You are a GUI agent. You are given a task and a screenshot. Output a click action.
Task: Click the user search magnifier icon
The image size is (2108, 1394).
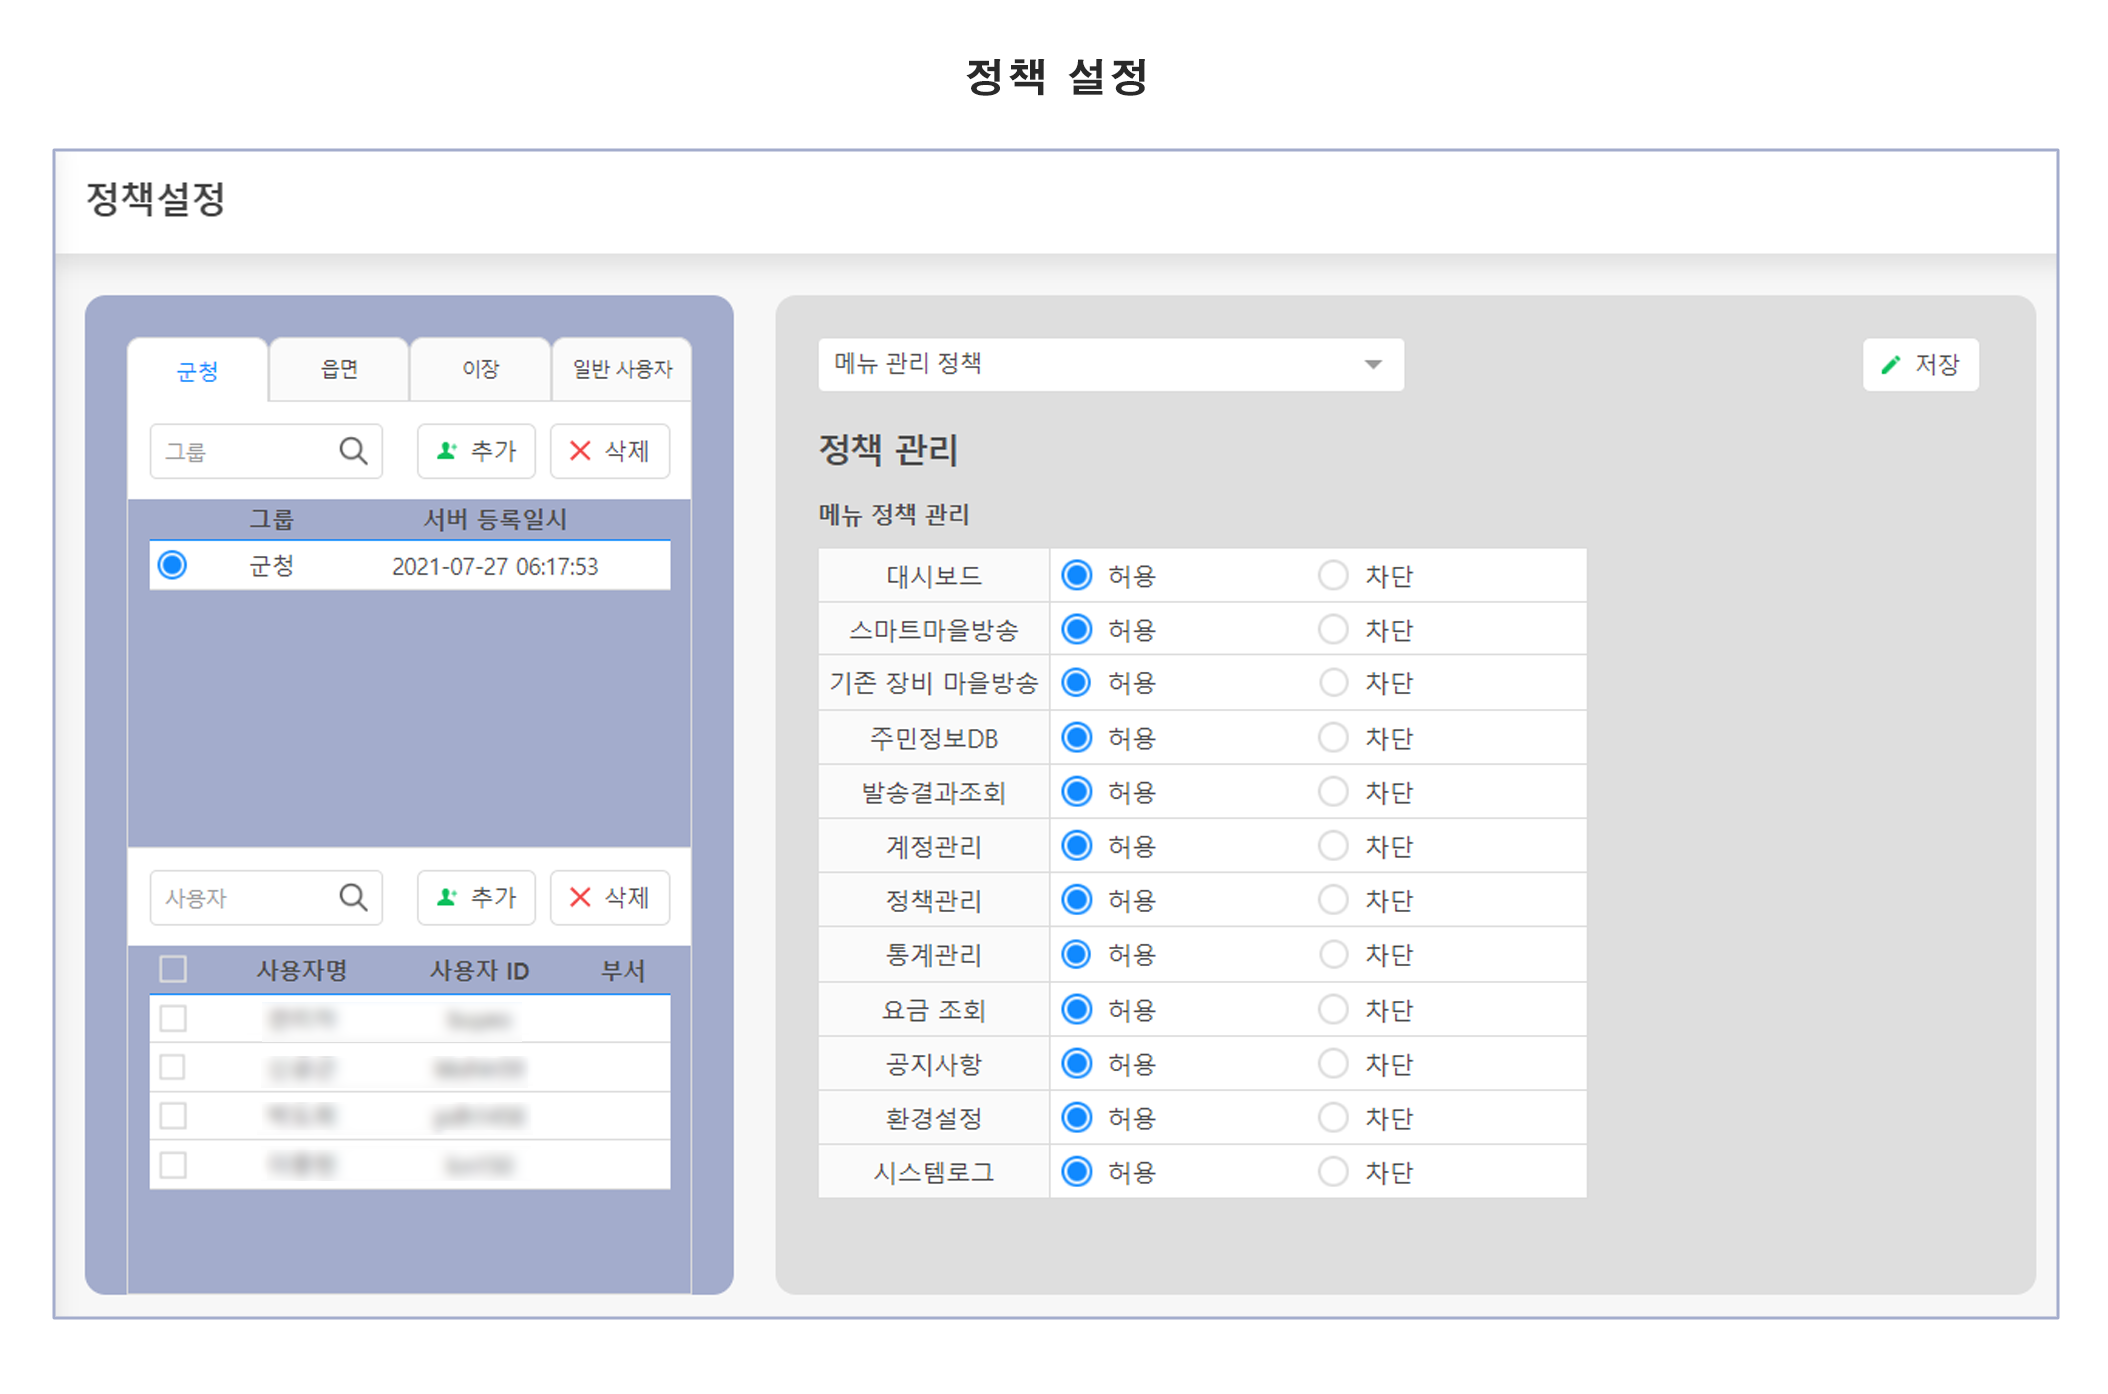(353, 897)
